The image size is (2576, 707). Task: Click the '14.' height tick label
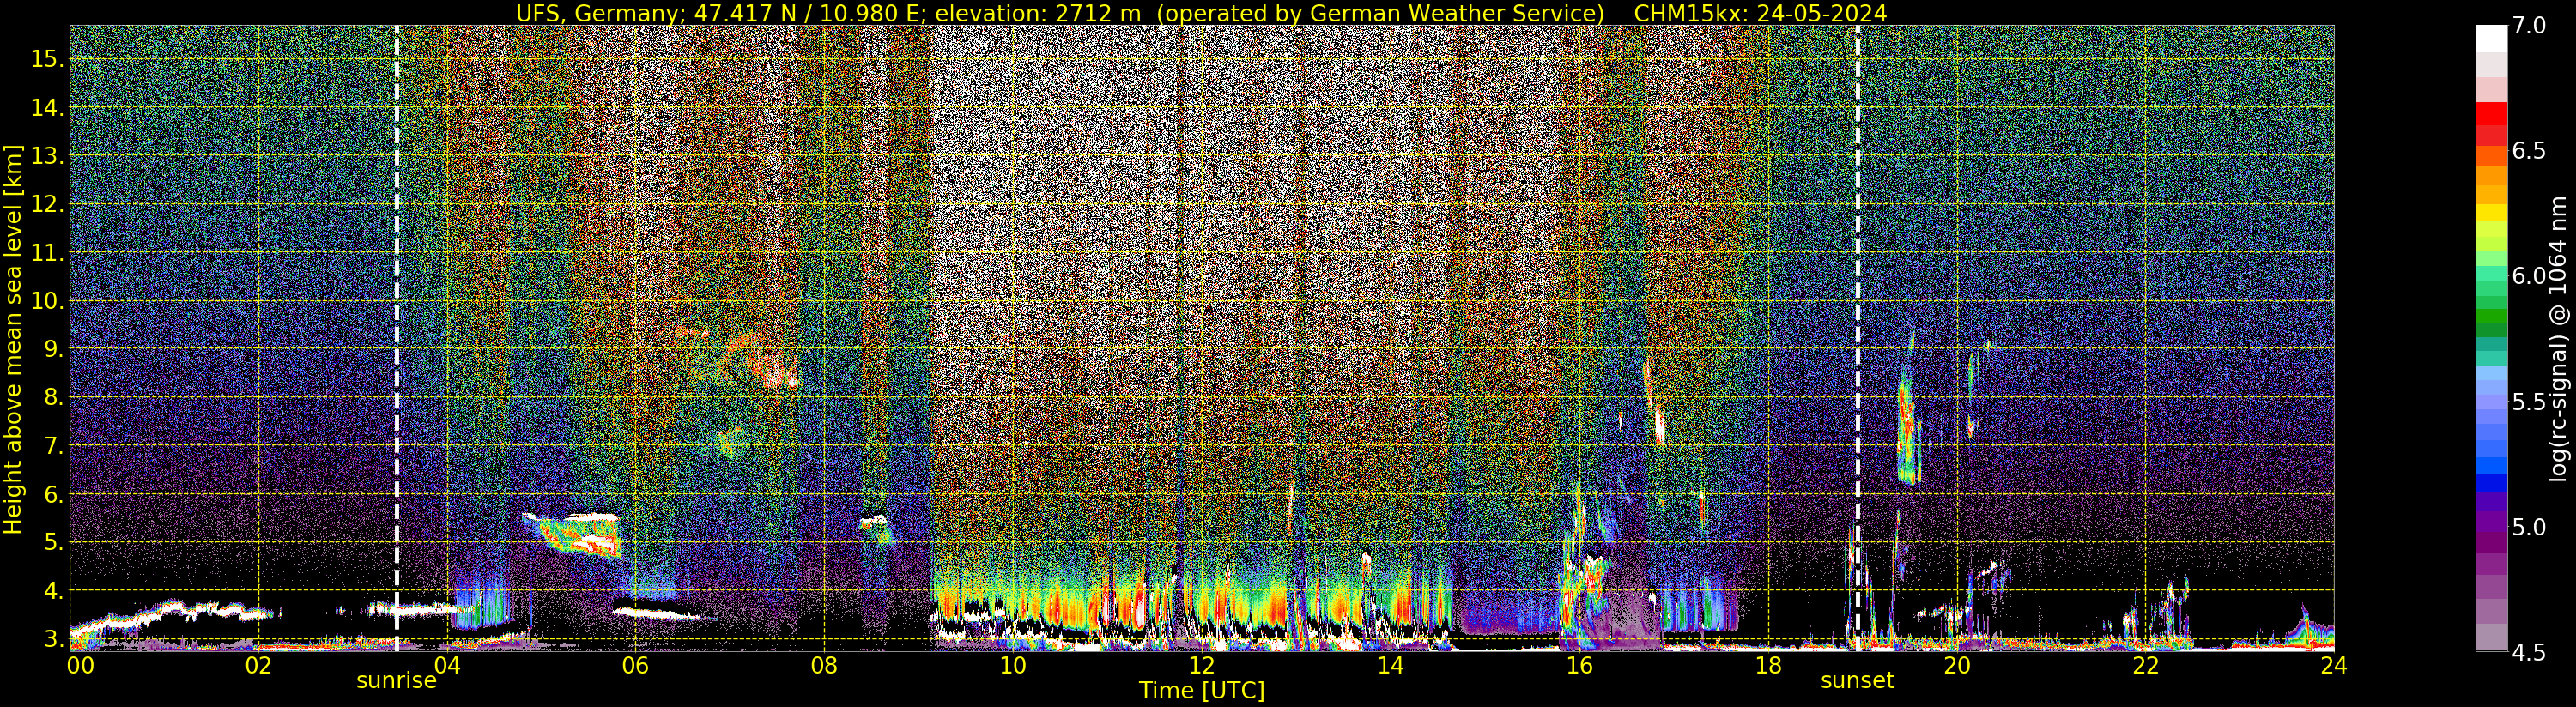click(x=46, y=107)
